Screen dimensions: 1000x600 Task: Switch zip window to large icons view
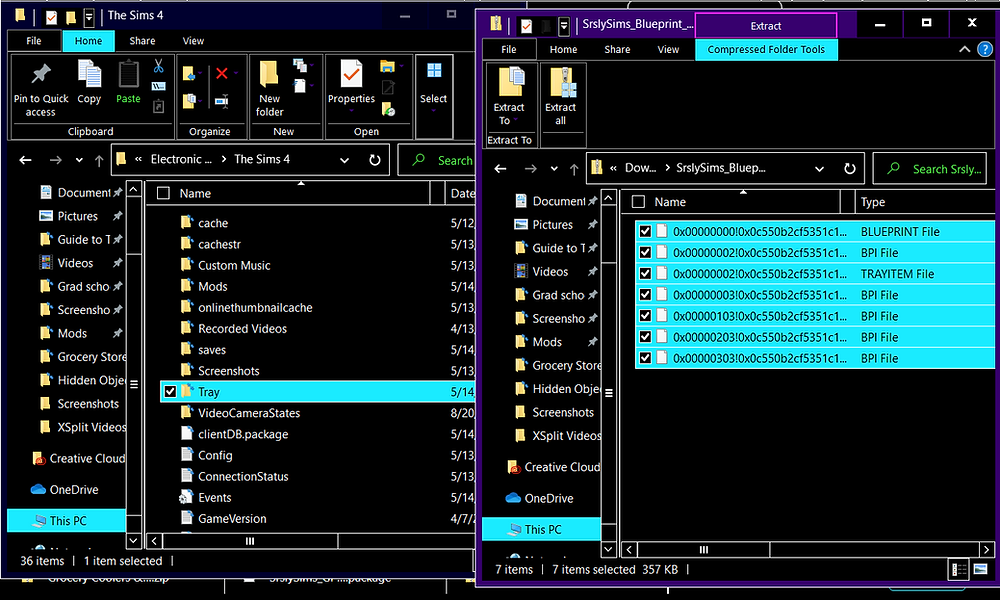pos(981,569)
